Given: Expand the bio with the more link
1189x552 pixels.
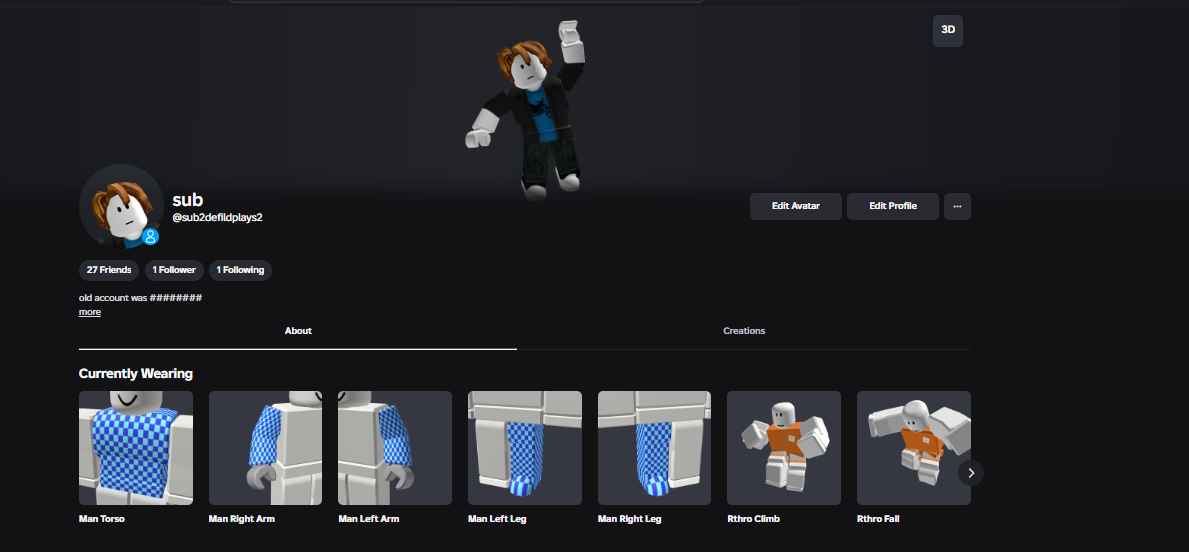Looking at the screenshot, I should (x=89, y=312).
